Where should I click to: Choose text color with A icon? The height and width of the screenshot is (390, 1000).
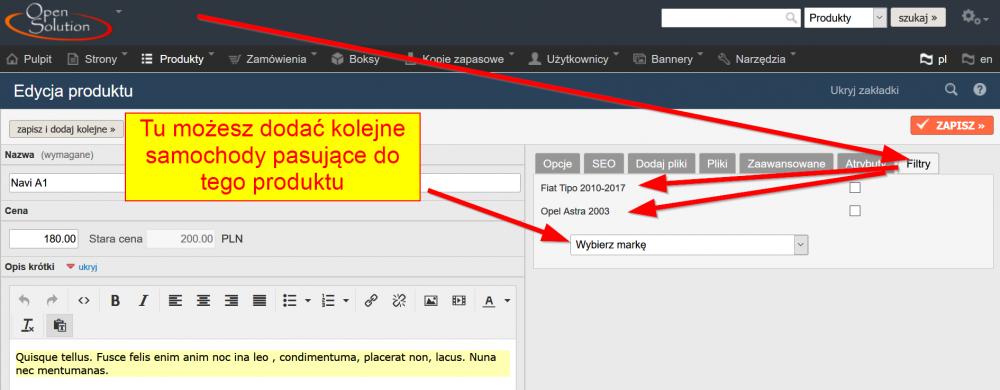click(489, 301)
